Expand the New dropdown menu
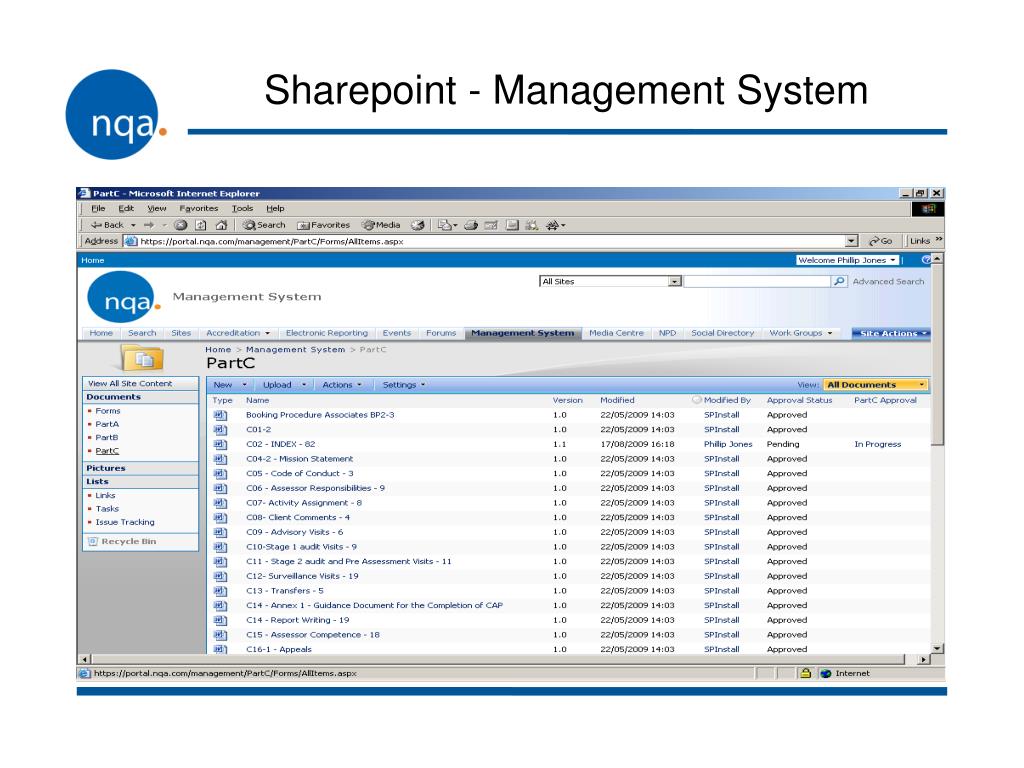This screenshot has width=1024, height=768. click(244, 385)
